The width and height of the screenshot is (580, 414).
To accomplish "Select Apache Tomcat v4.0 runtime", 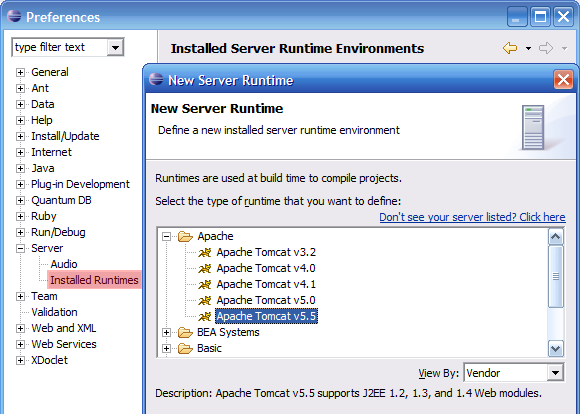I will [266, 268].
